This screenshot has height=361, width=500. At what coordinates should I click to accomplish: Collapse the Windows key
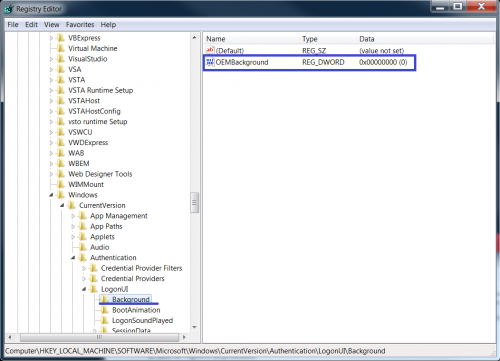tap(51, 195)
